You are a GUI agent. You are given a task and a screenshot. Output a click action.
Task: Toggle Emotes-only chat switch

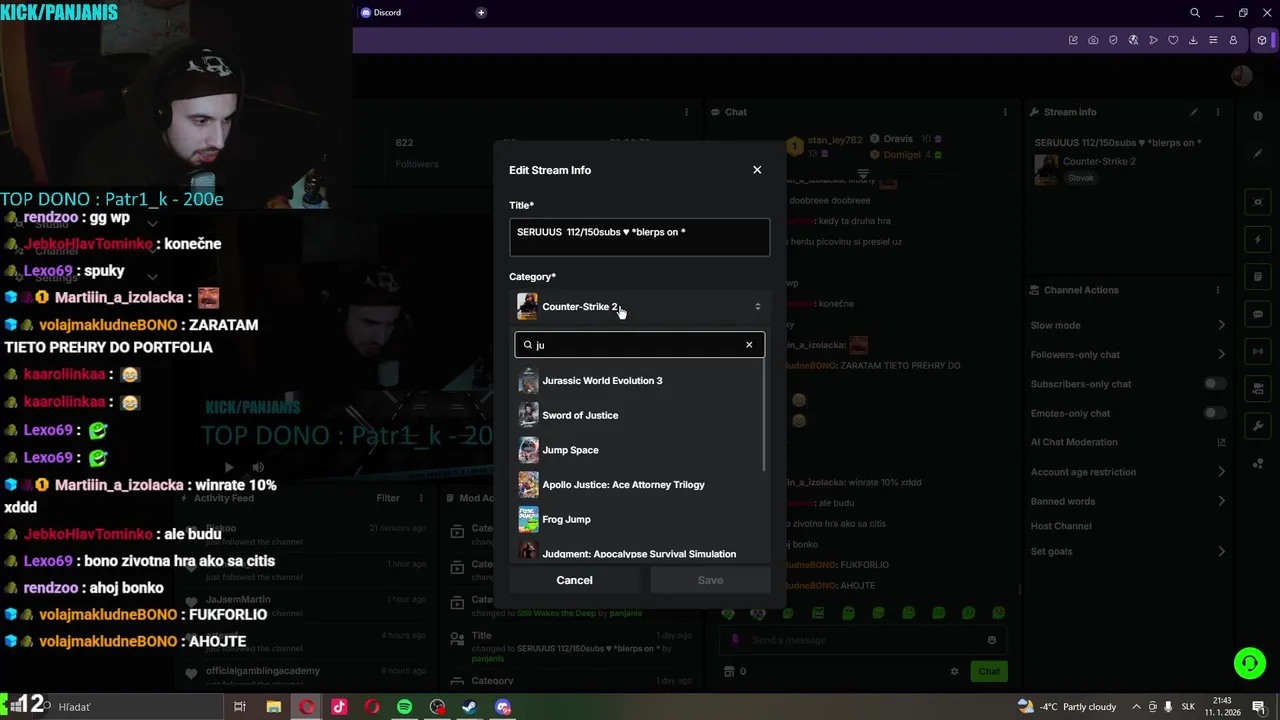coord(1215,413)
